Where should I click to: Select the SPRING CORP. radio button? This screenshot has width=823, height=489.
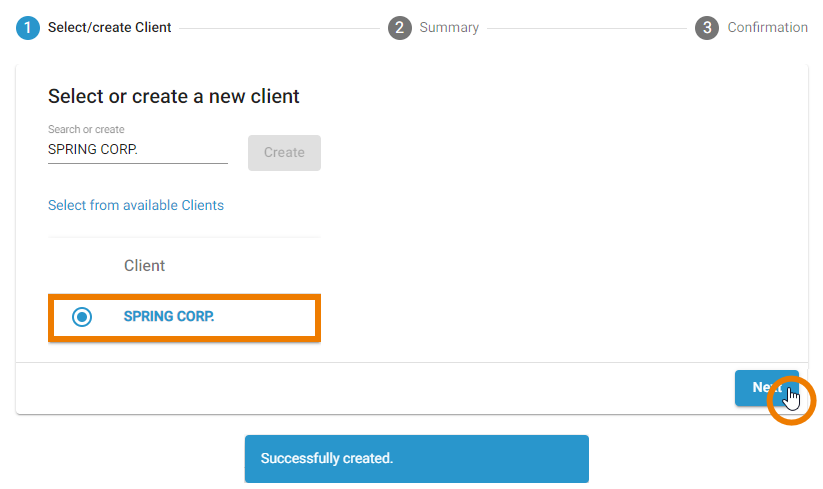[x=82, y=317]
